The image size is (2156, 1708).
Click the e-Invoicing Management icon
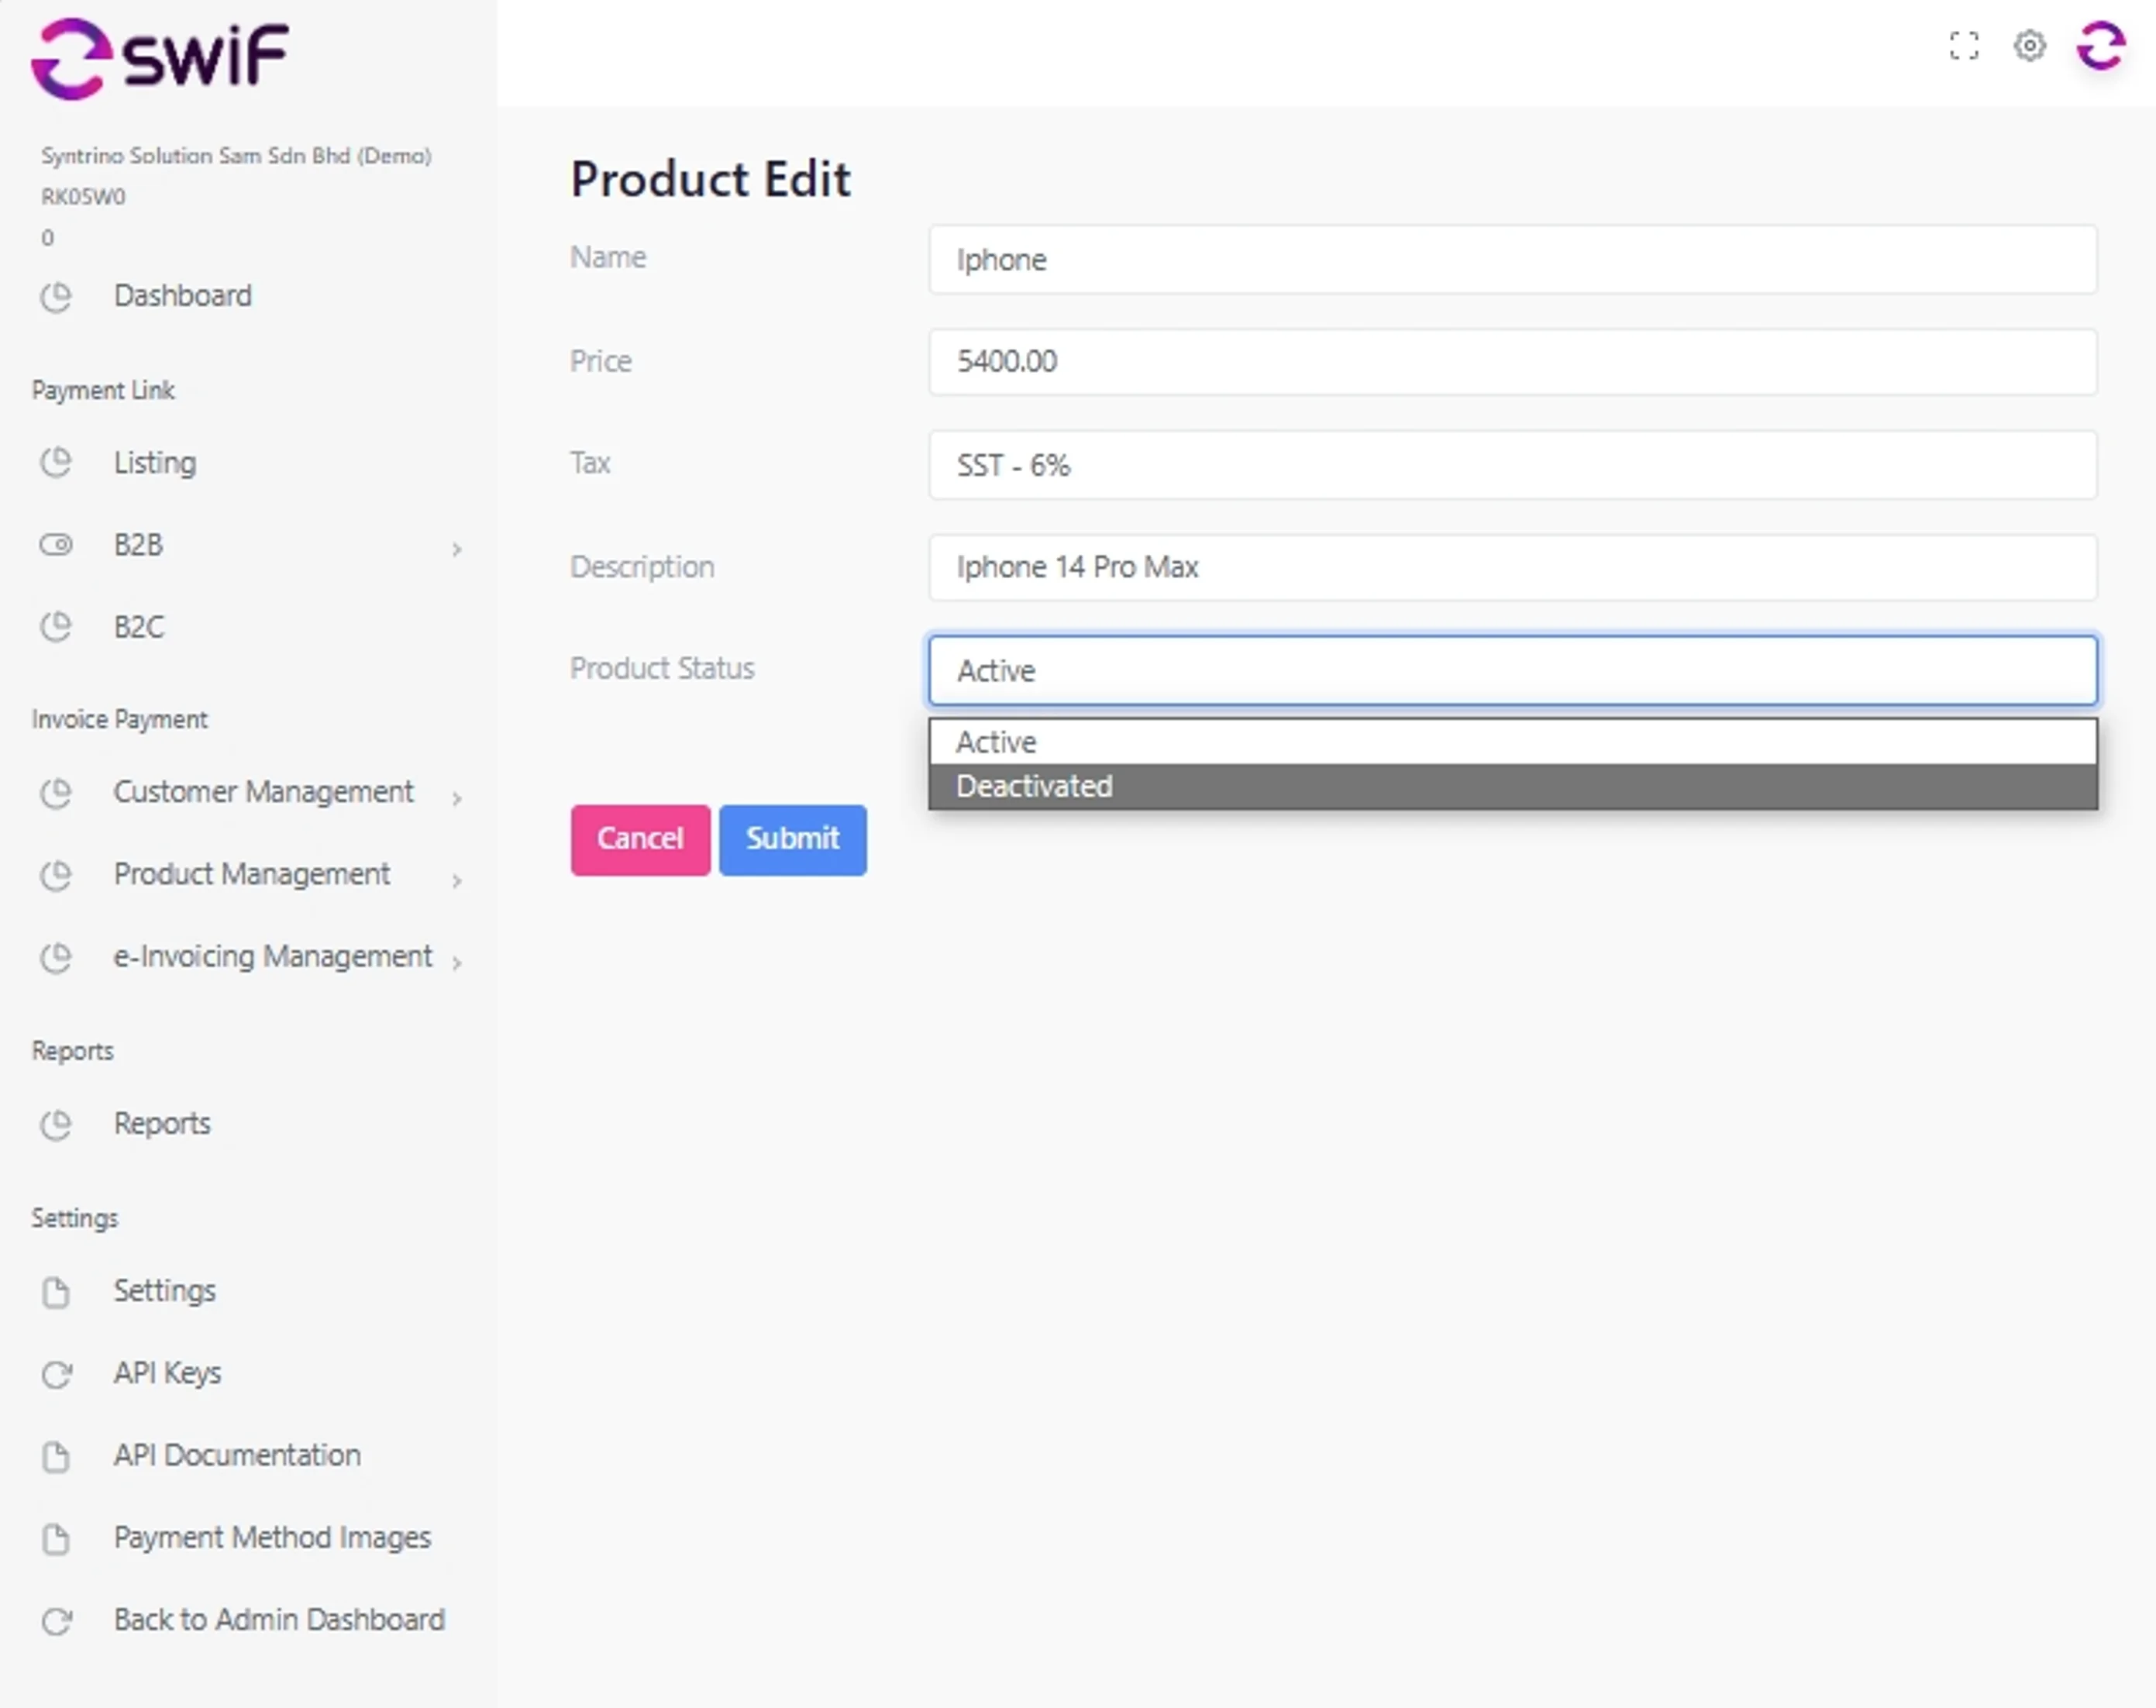click(56, 958)
